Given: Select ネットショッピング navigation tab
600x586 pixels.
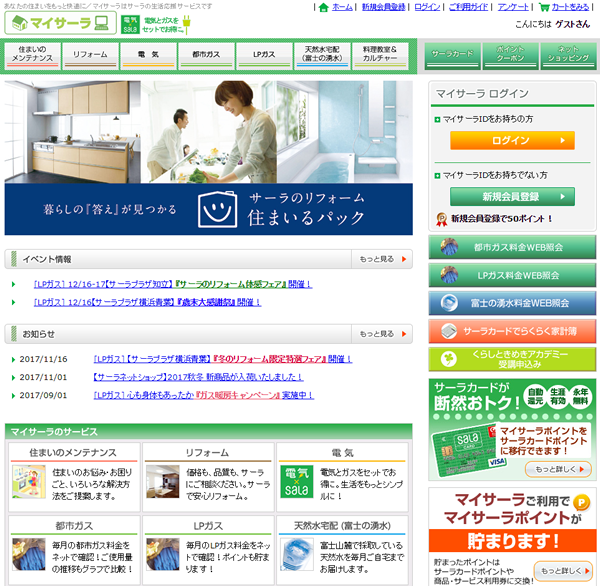Looking at the screenshot, I should coord(568,56).
